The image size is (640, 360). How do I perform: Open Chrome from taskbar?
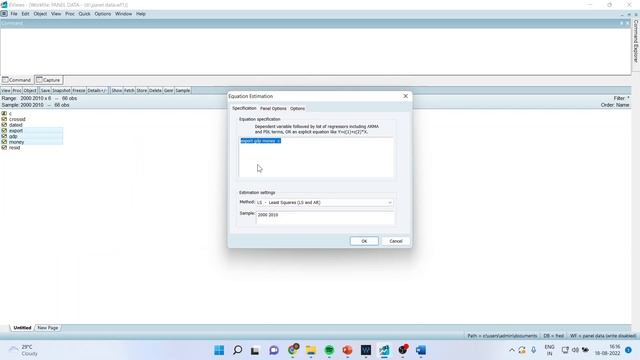pyautogui.click(x=293, y=350)
